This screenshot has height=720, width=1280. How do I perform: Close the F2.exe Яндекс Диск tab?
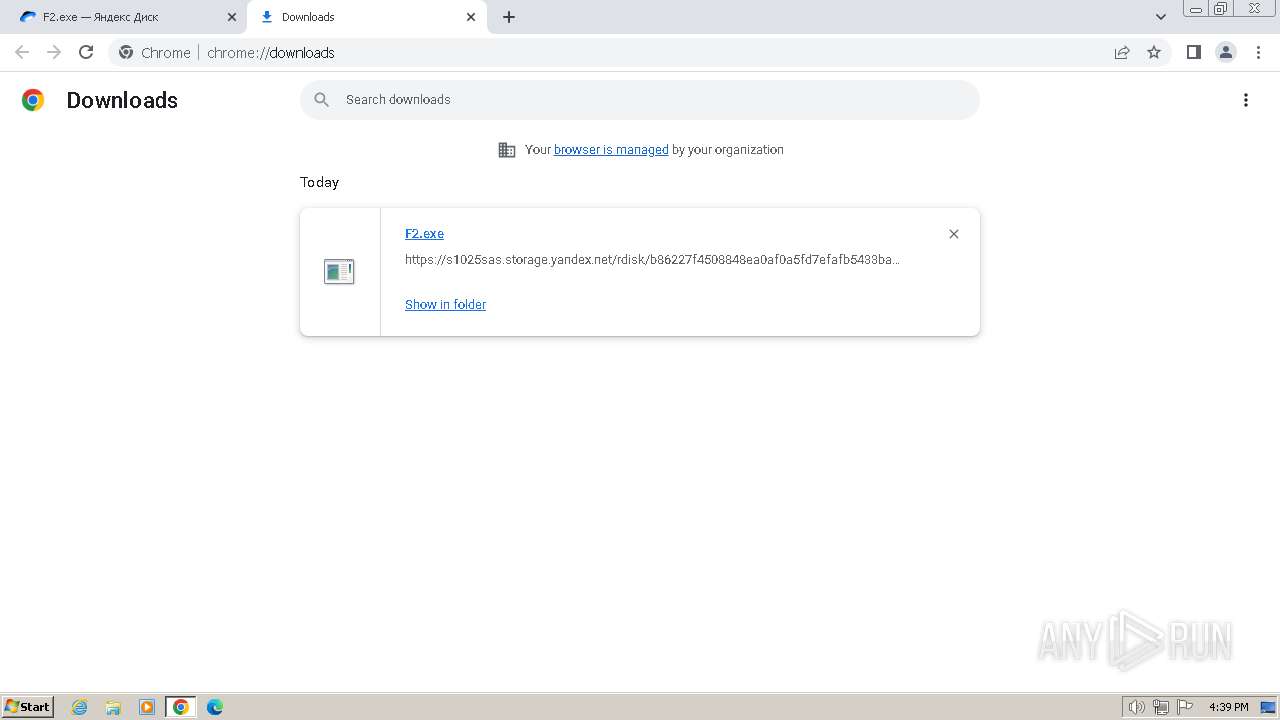pos(232,17)
